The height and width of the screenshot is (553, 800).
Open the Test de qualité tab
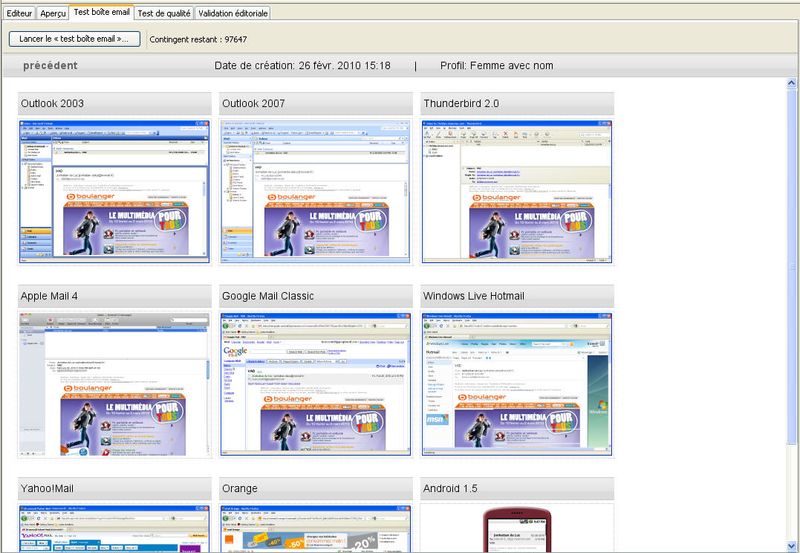[x=164, y=13]
